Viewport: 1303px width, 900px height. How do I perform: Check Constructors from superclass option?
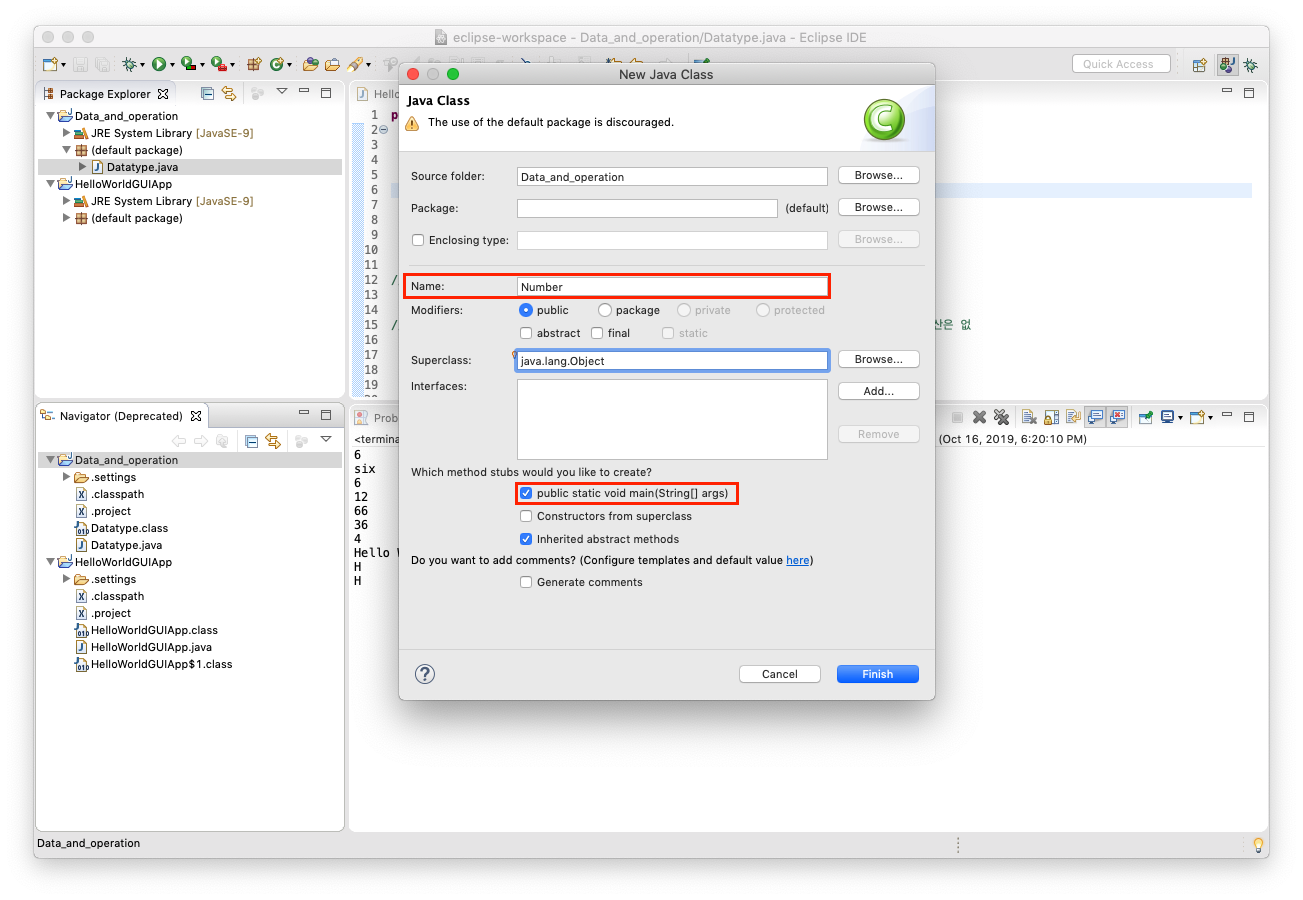526,516
